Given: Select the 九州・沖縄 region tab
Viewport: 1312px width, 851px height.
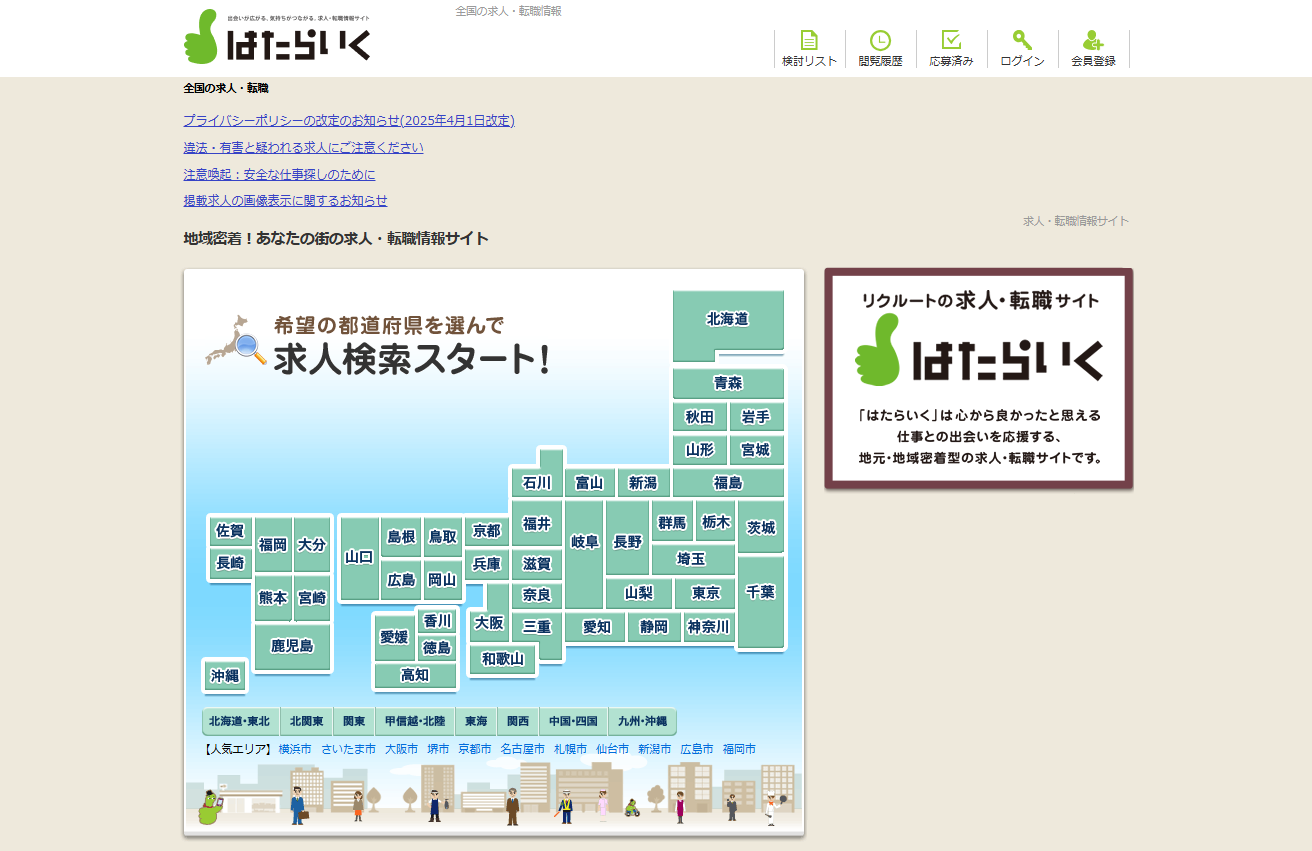Looking at the screenshot, I should point(642,721).
